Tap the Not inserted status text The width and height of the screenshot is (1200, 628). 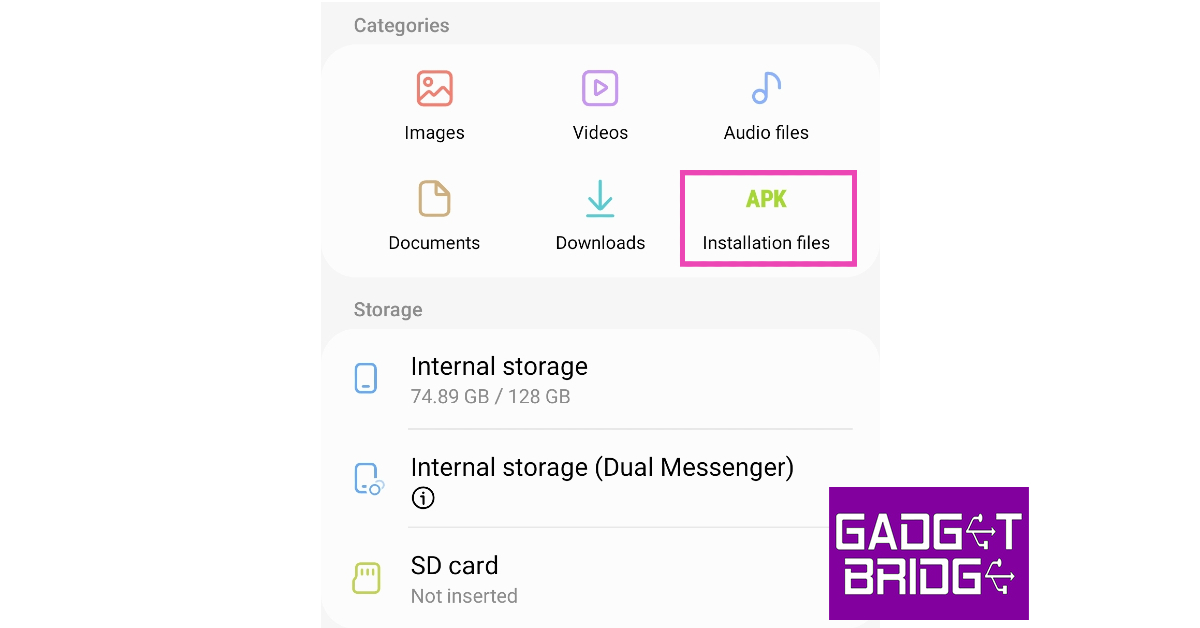(464, 596)
